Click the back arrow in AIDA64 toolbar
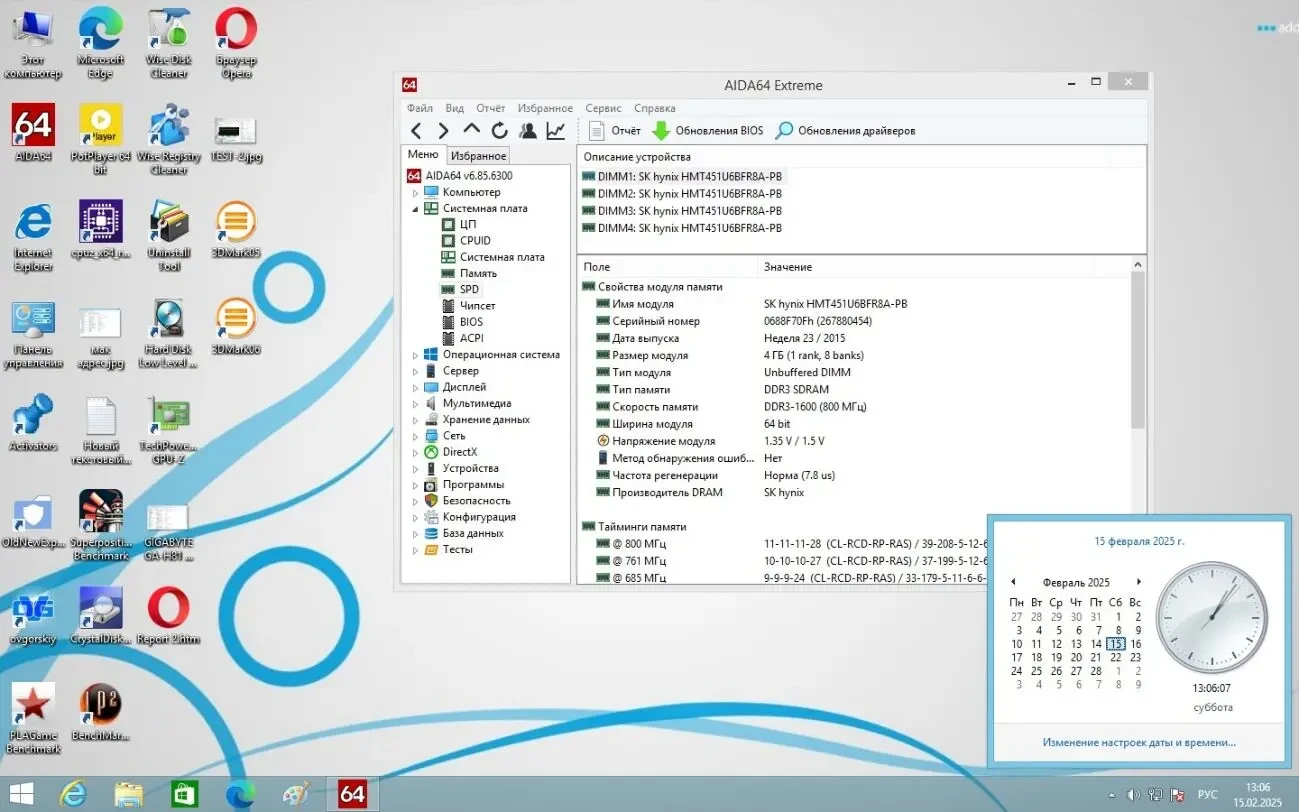 click(x=417, y=130)
